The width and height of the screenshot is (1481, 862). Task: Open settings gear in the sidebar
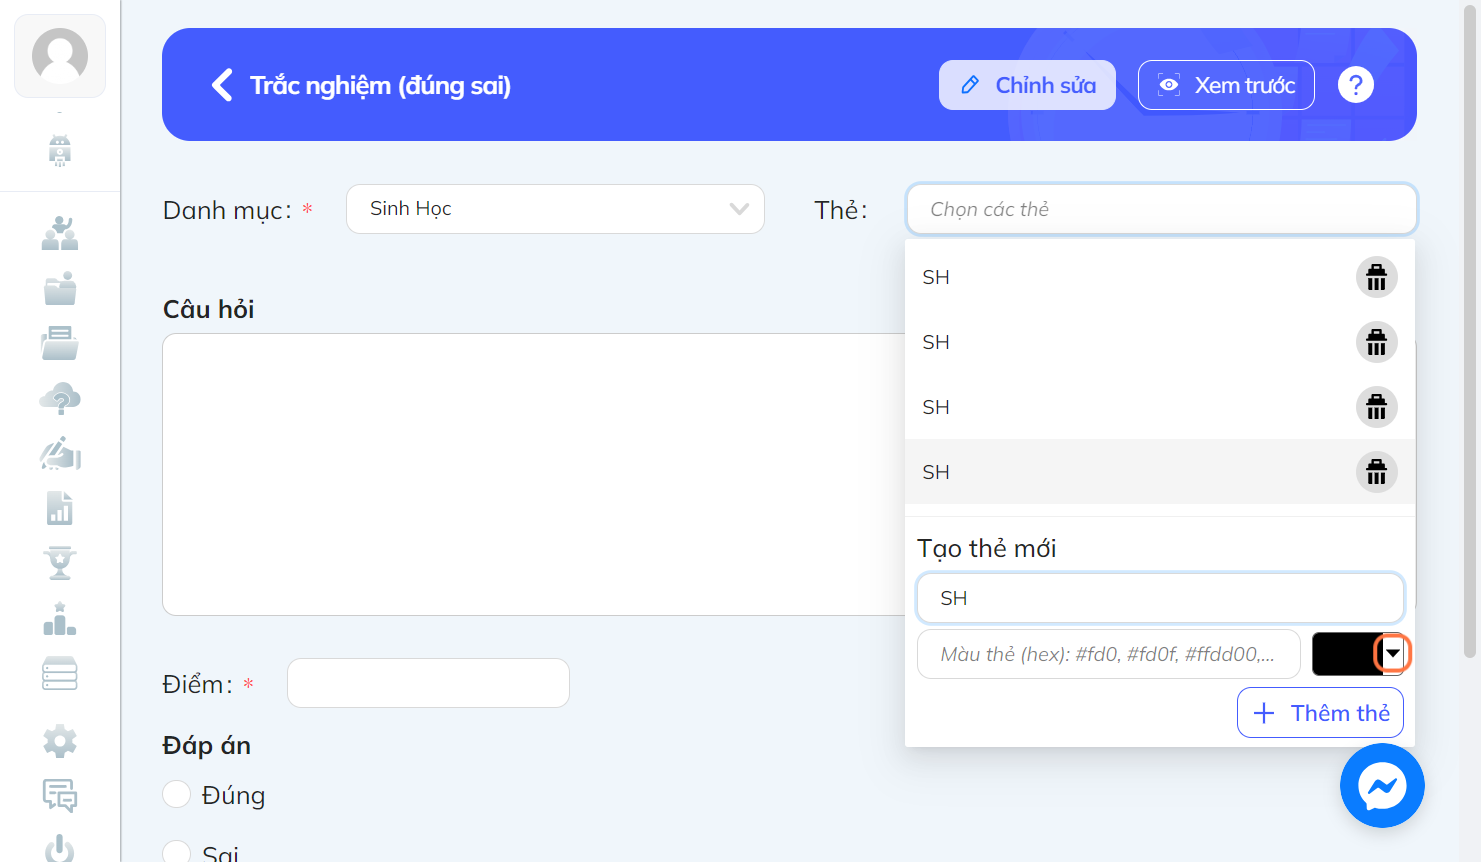(x=60, y=741)
